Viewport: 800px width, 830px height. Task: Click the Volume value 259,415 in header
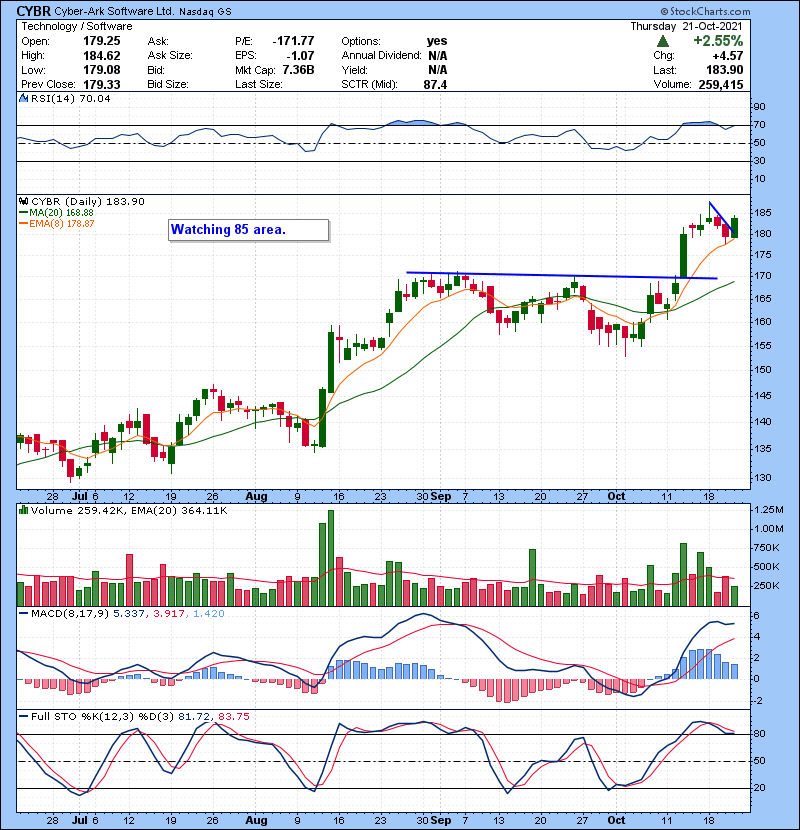click(x=721, y=84)
